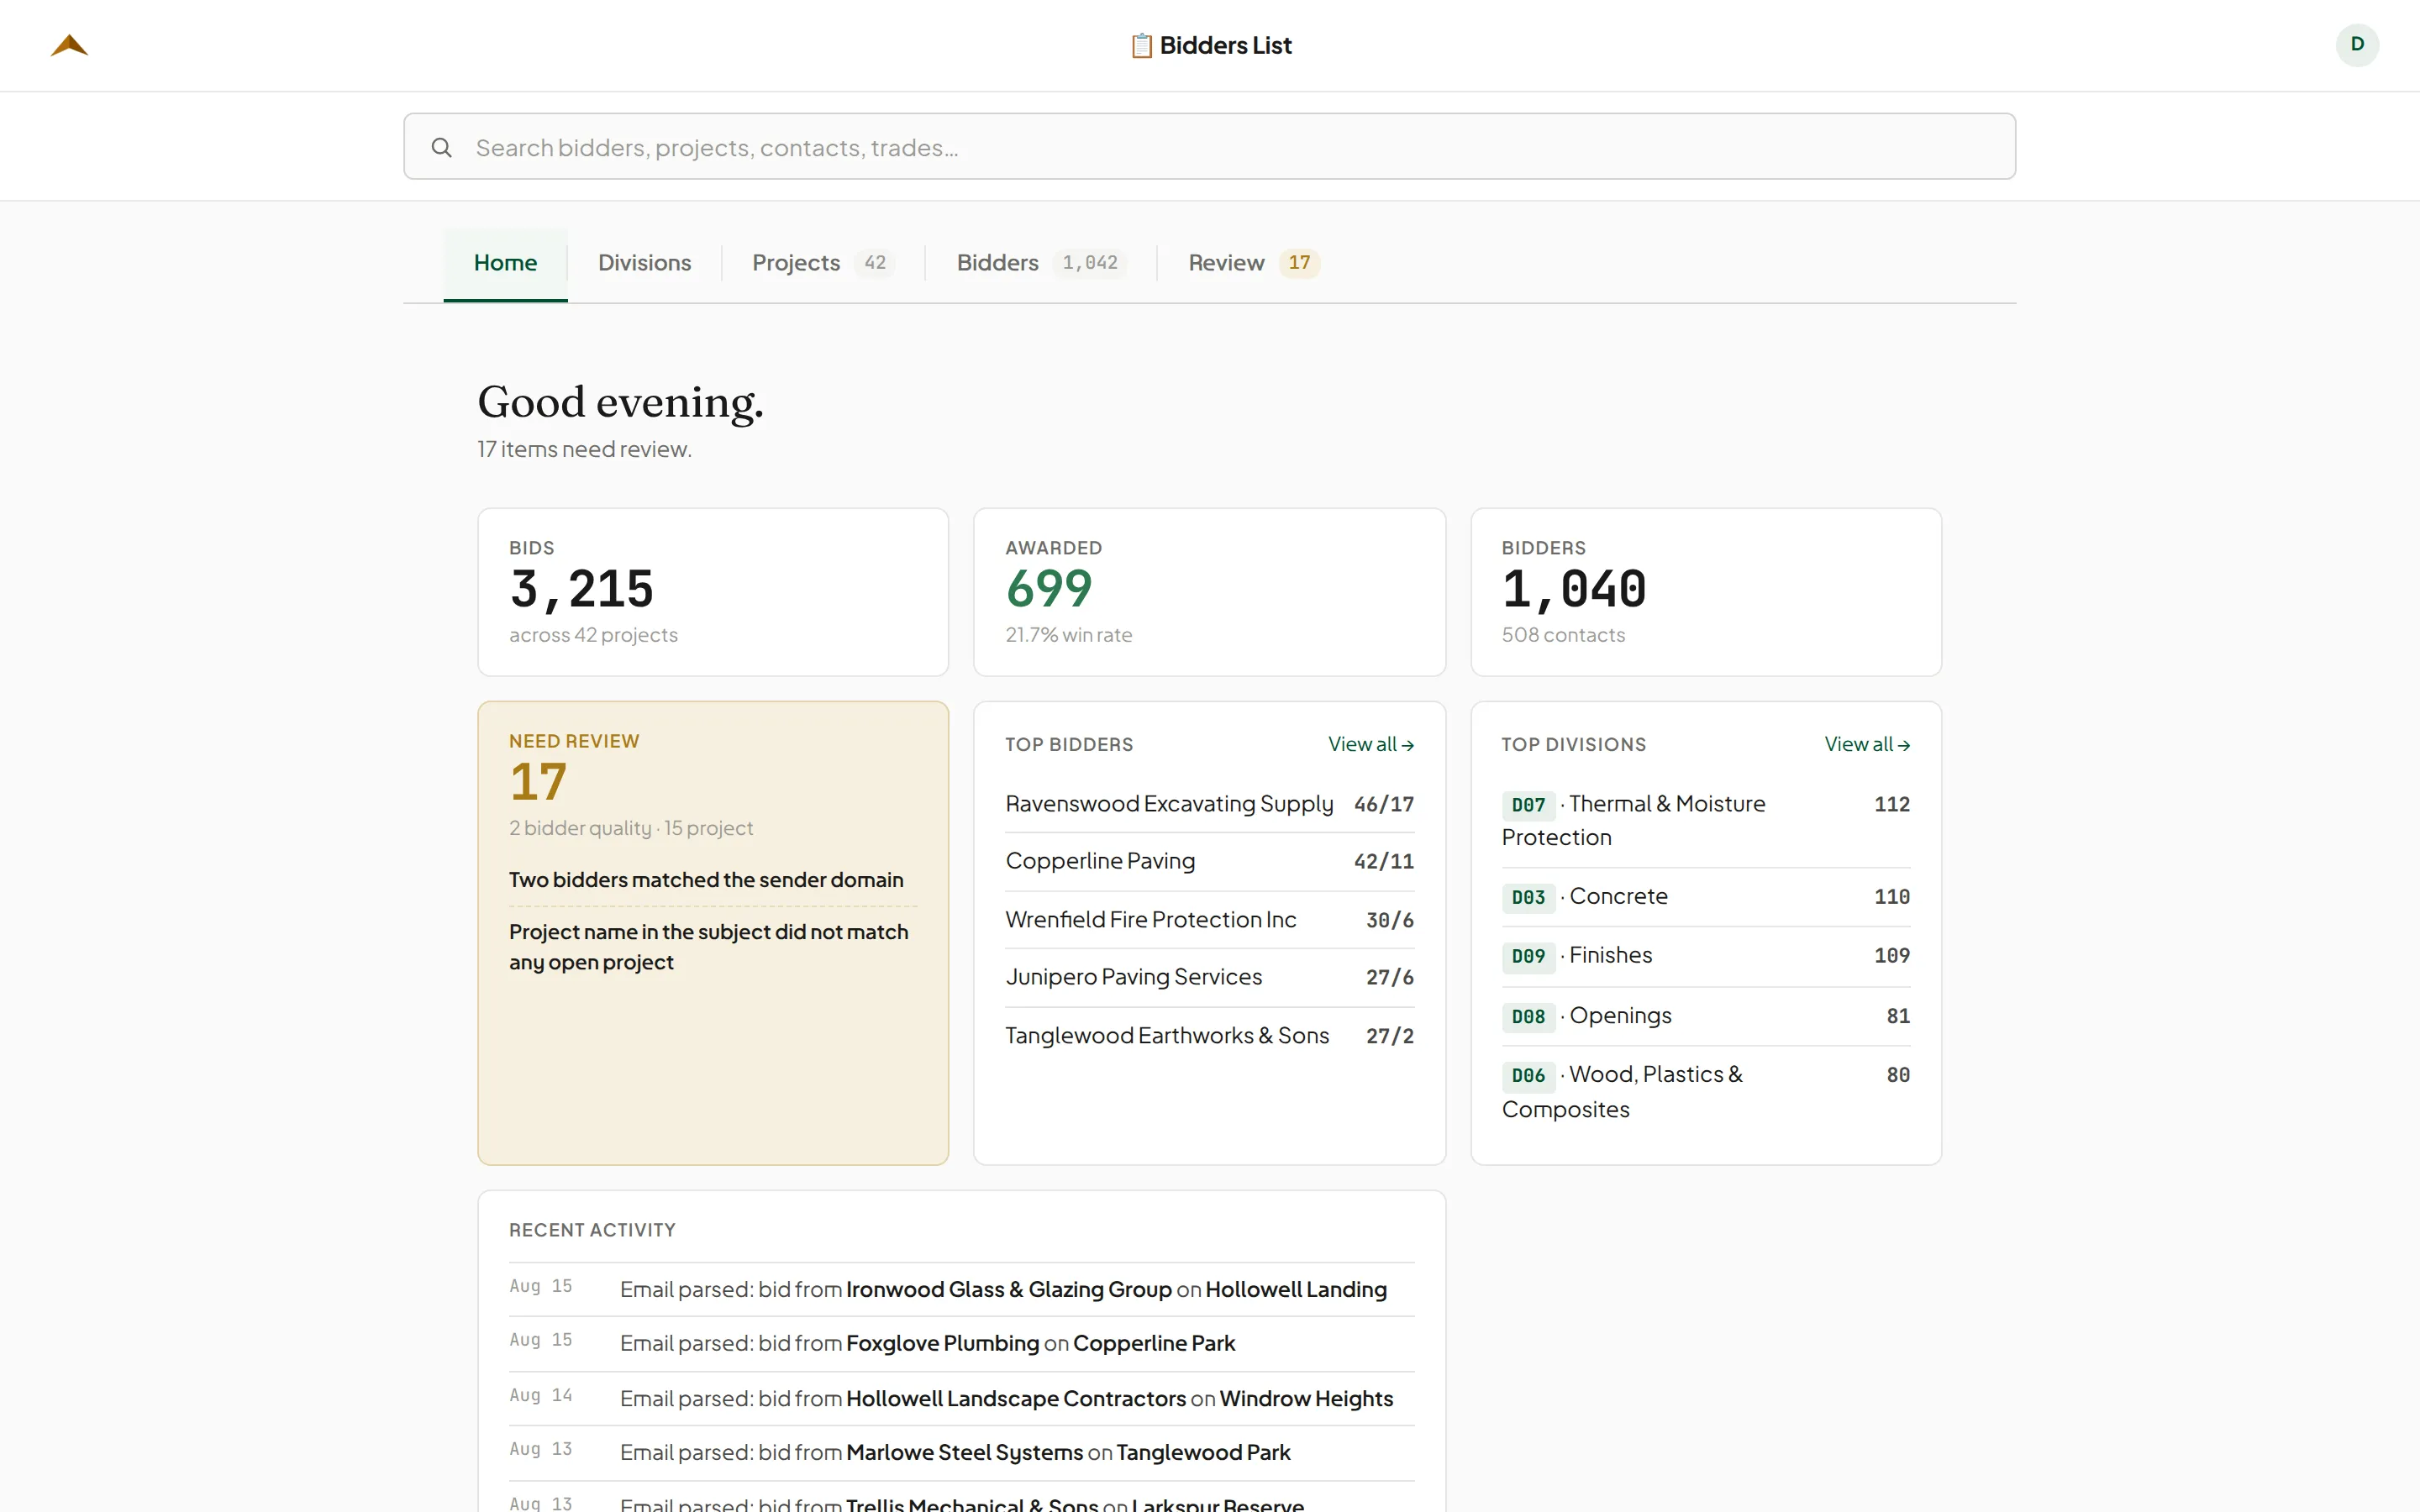2420x1512 pixels.
Task: Open the Projects tab
Action: click(x=822, y=263)
